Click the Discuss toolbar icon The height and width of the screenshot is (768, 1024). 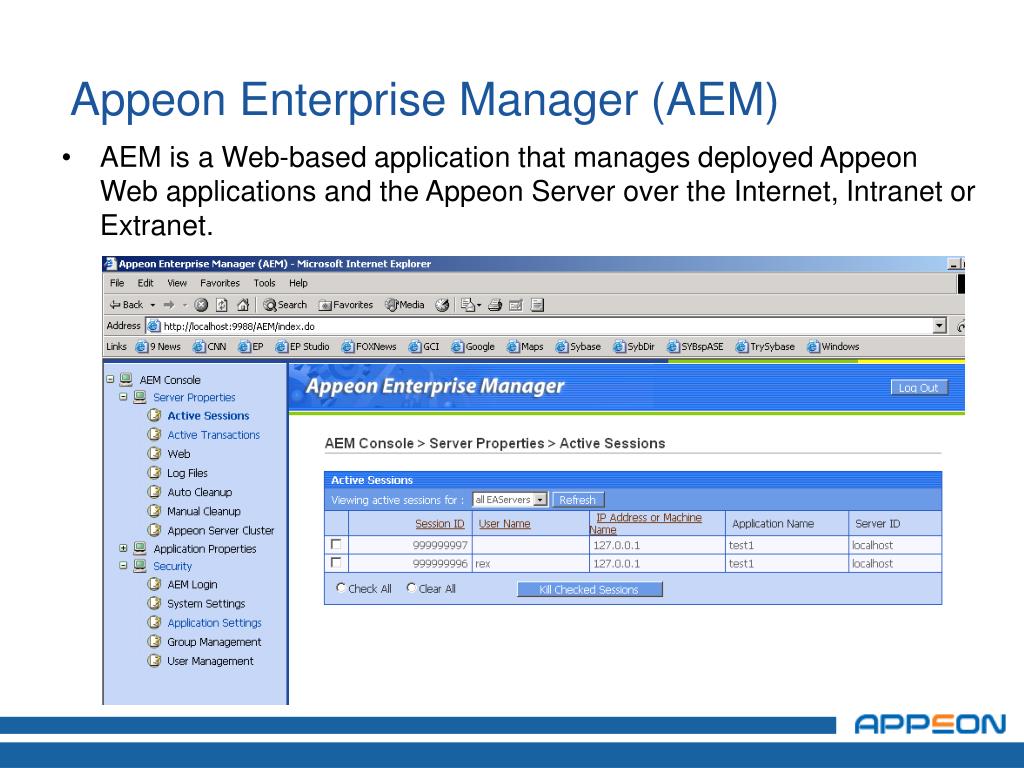coord(537,305)
